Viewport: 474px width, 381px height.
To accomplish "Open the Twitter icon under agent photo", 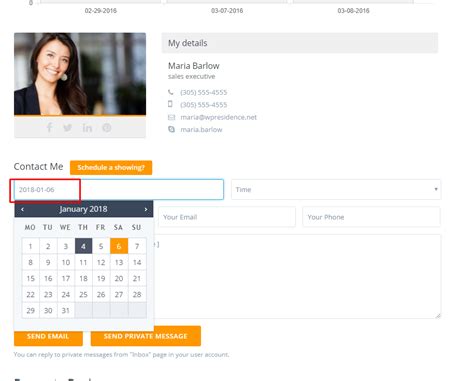I will [x=68, y=128].
